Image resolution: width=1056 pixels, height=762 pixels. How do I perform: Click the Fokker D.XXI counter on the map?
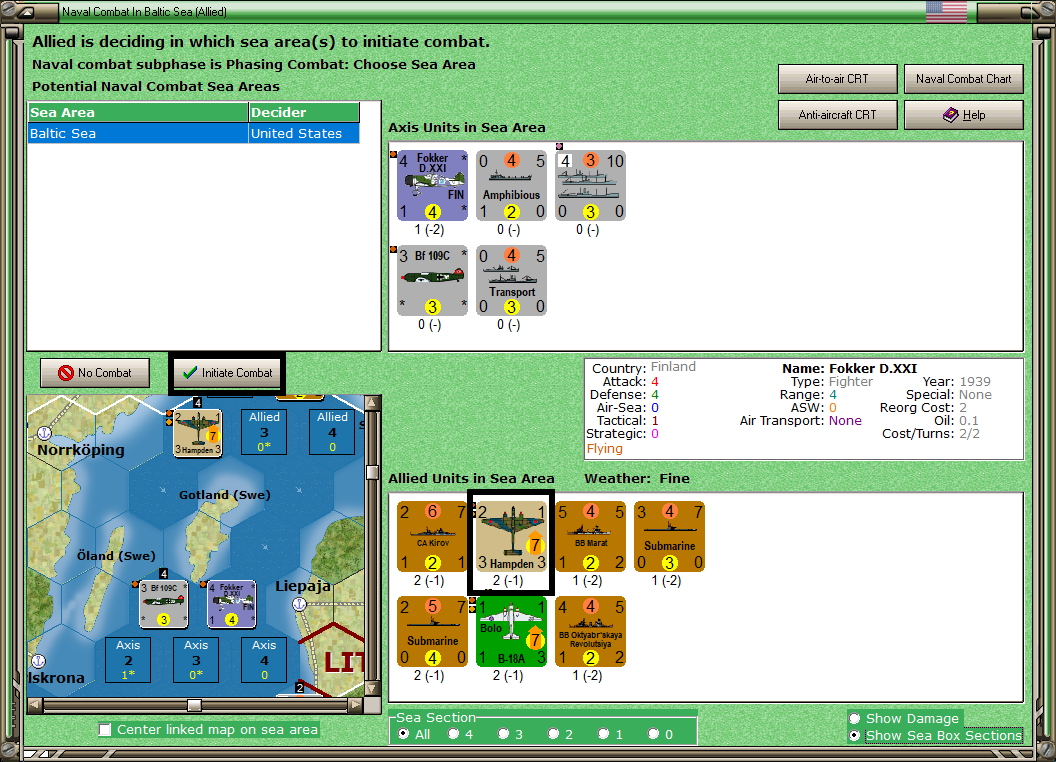232,604
